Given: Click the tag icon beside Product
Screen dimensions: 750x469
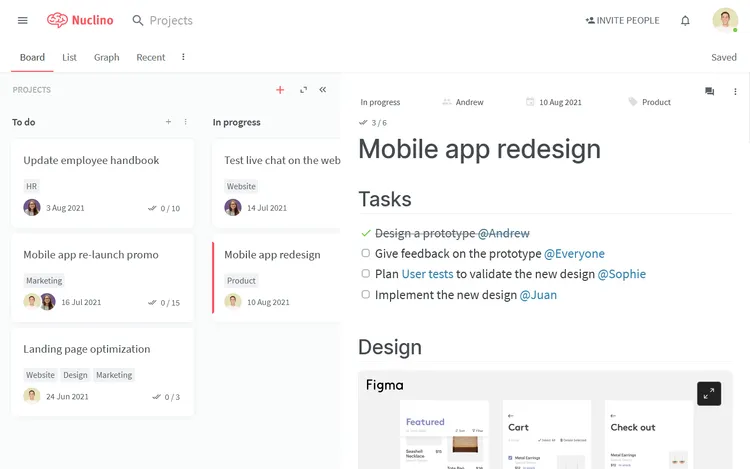Looking at the screenshot, I should click(632, 102).
